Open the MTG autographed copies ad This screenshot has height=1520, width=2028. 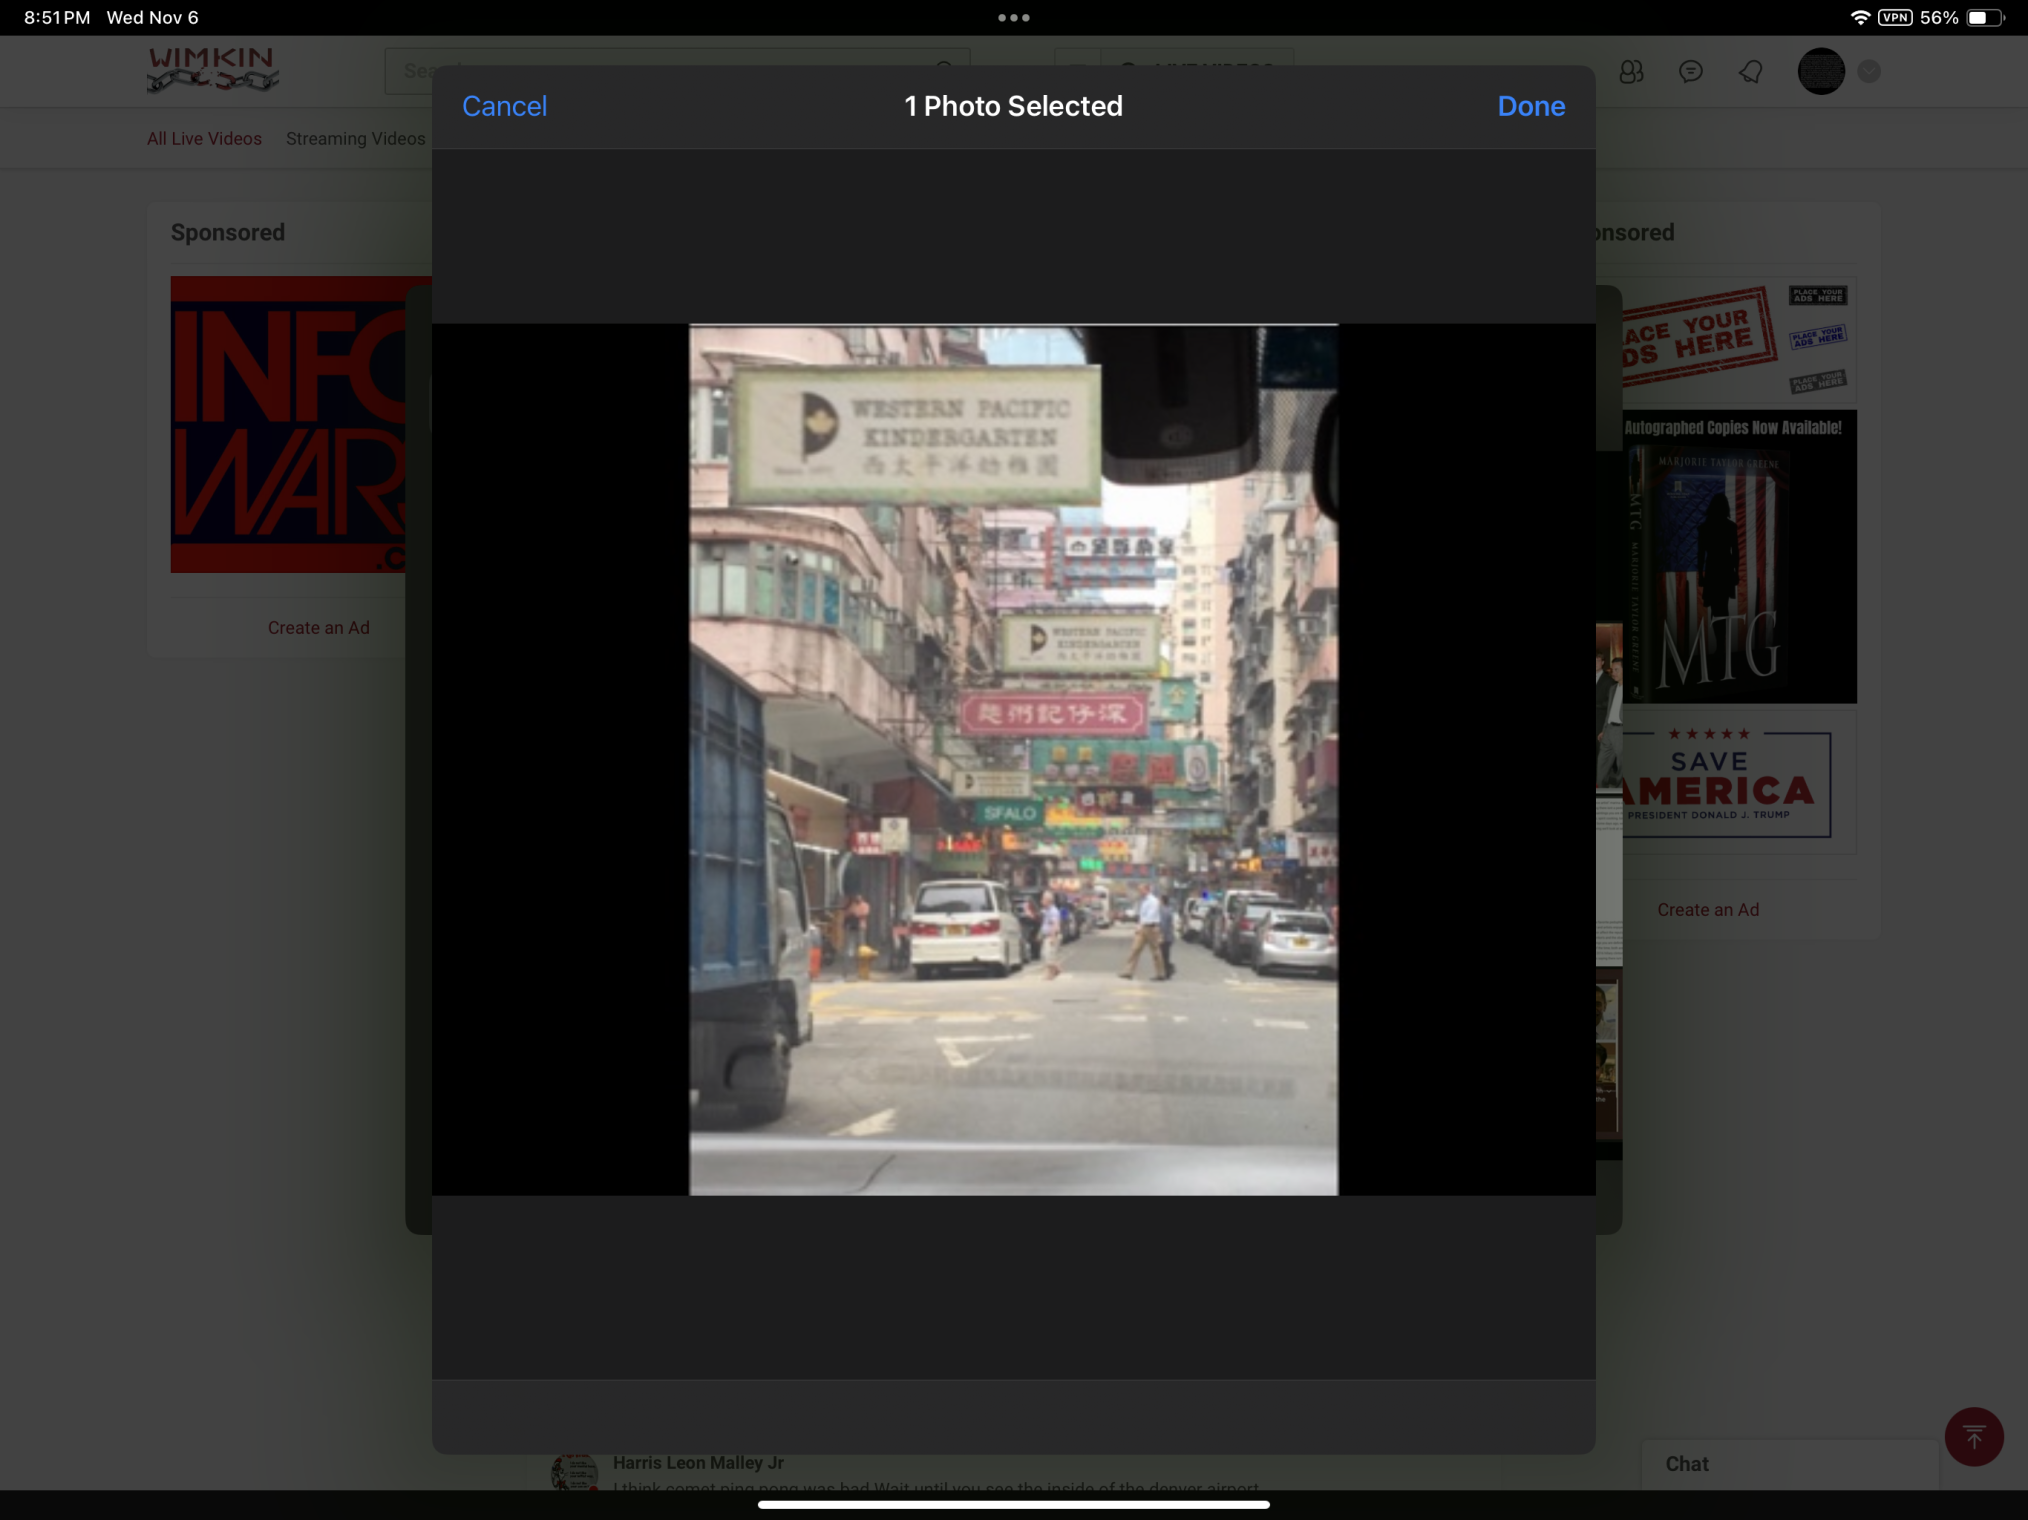point(1738,556)
